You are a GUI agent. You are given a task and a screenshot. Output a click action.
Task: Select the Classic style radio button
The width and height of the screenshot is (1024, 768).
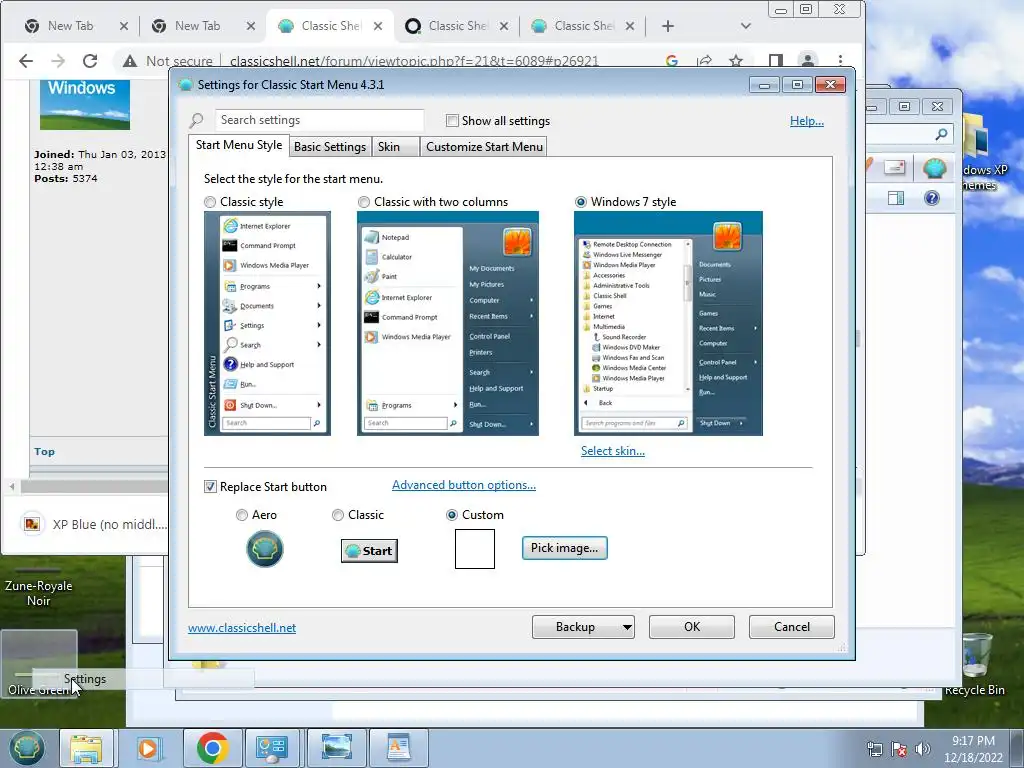point(210,202)
